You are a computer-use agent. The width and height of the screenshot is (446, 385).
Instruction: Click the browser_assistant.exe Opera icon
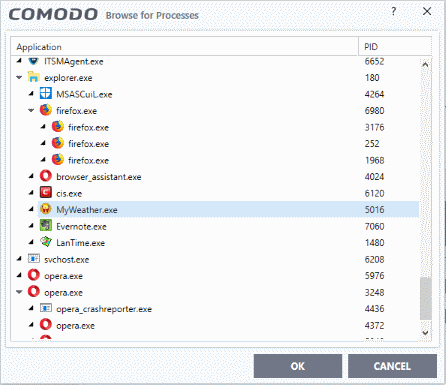pyautogui.click(x=46, y=176)
